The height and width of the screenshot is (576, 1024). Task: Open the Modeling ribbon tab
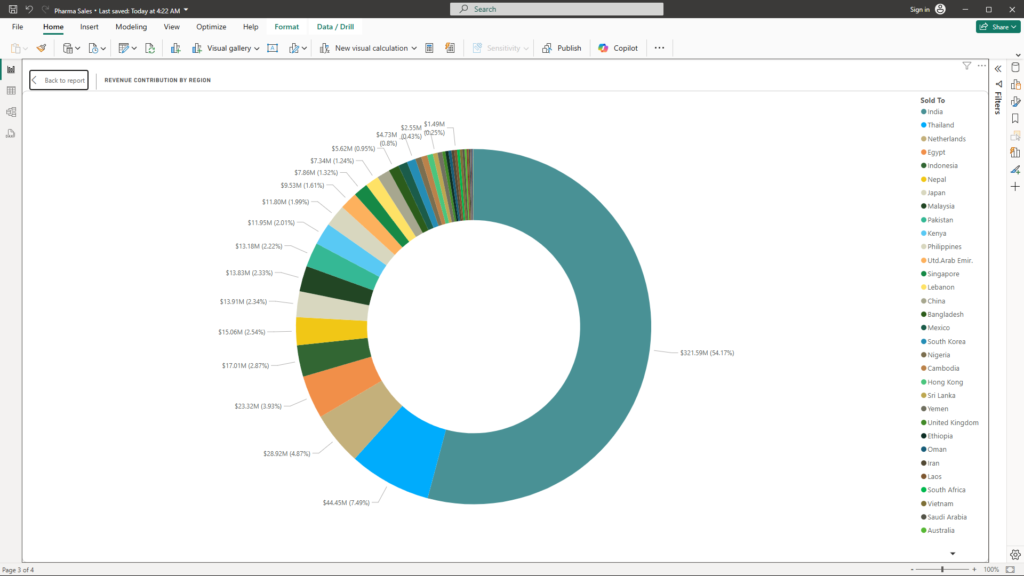(x=131, y=27)
